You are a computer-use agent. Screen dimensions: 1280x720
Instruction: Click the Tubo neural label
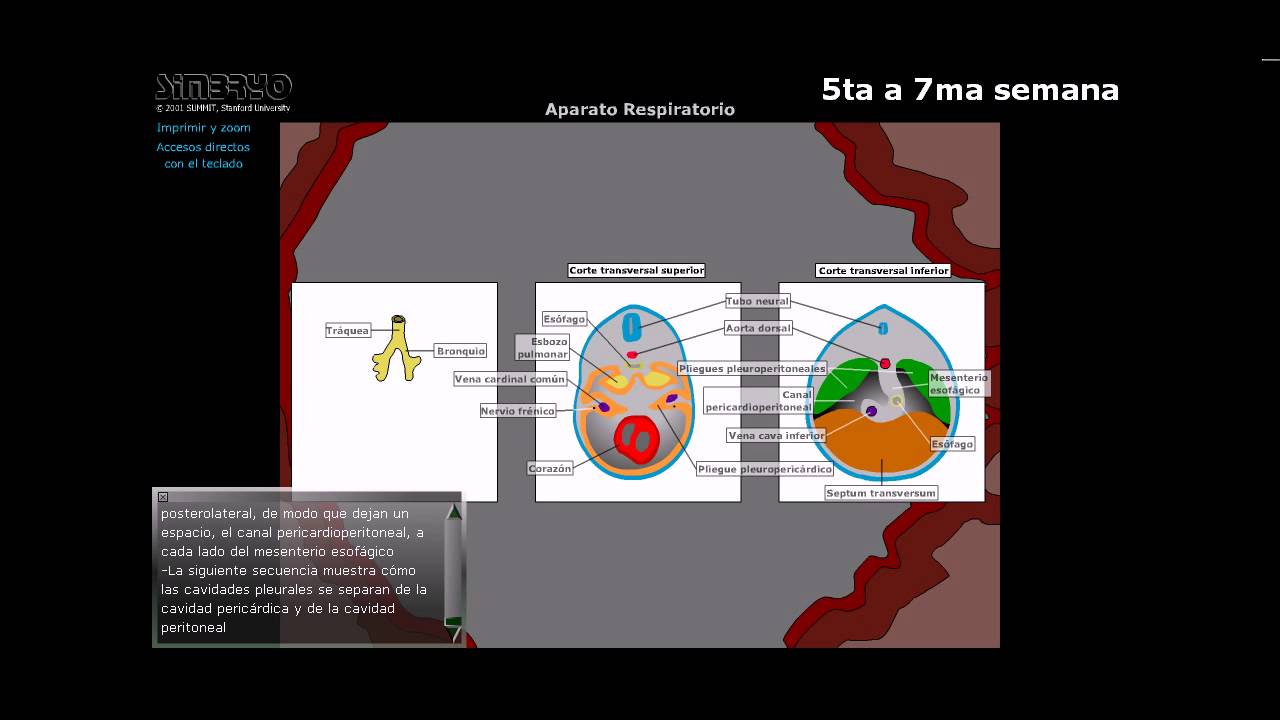tap(758, 301)
